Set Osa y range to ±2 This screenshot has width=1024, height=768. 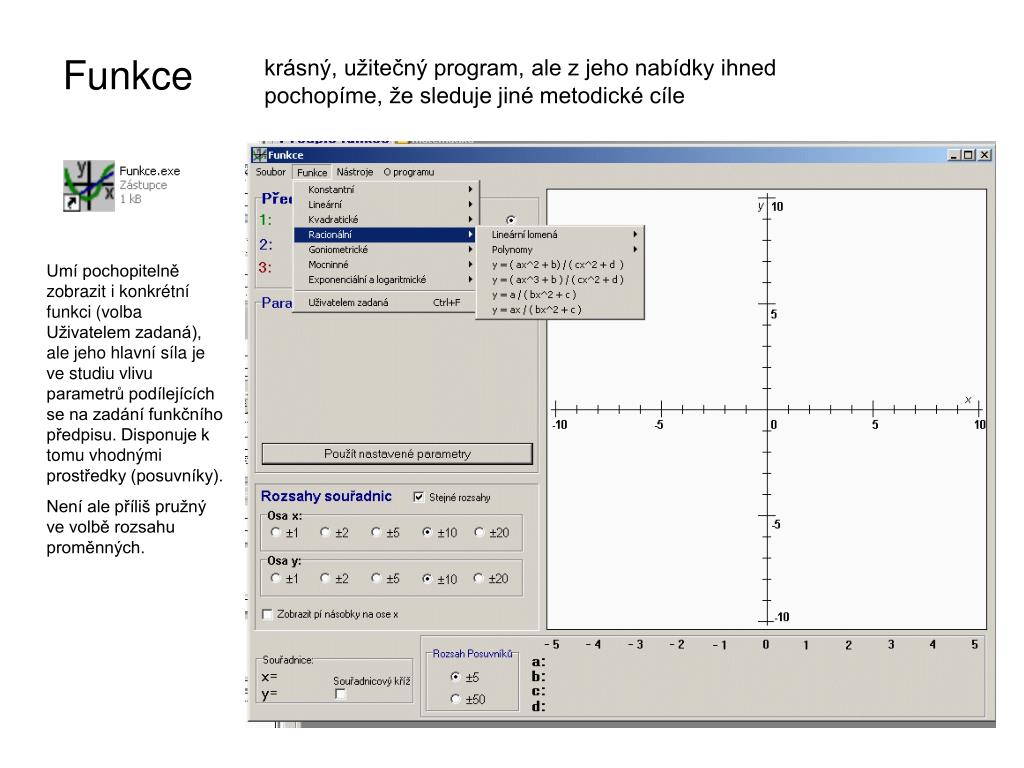[325, 578]
